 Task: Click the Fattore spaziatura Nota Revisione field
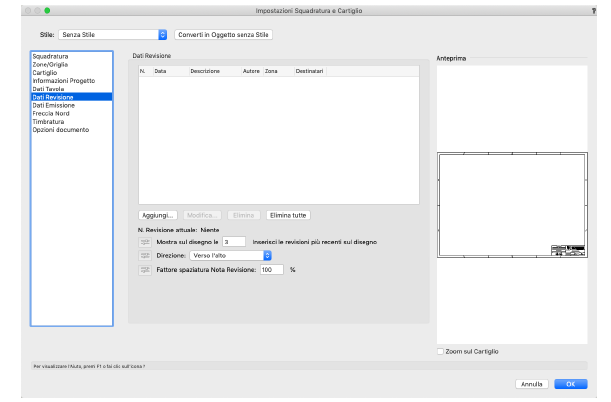272,270
